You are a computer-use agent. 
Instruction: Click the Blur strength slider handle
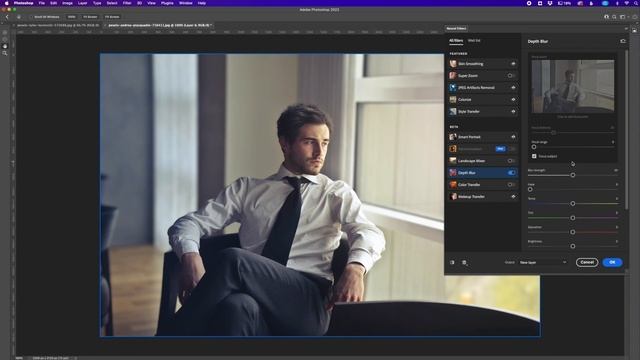click(x=573, y=175)
